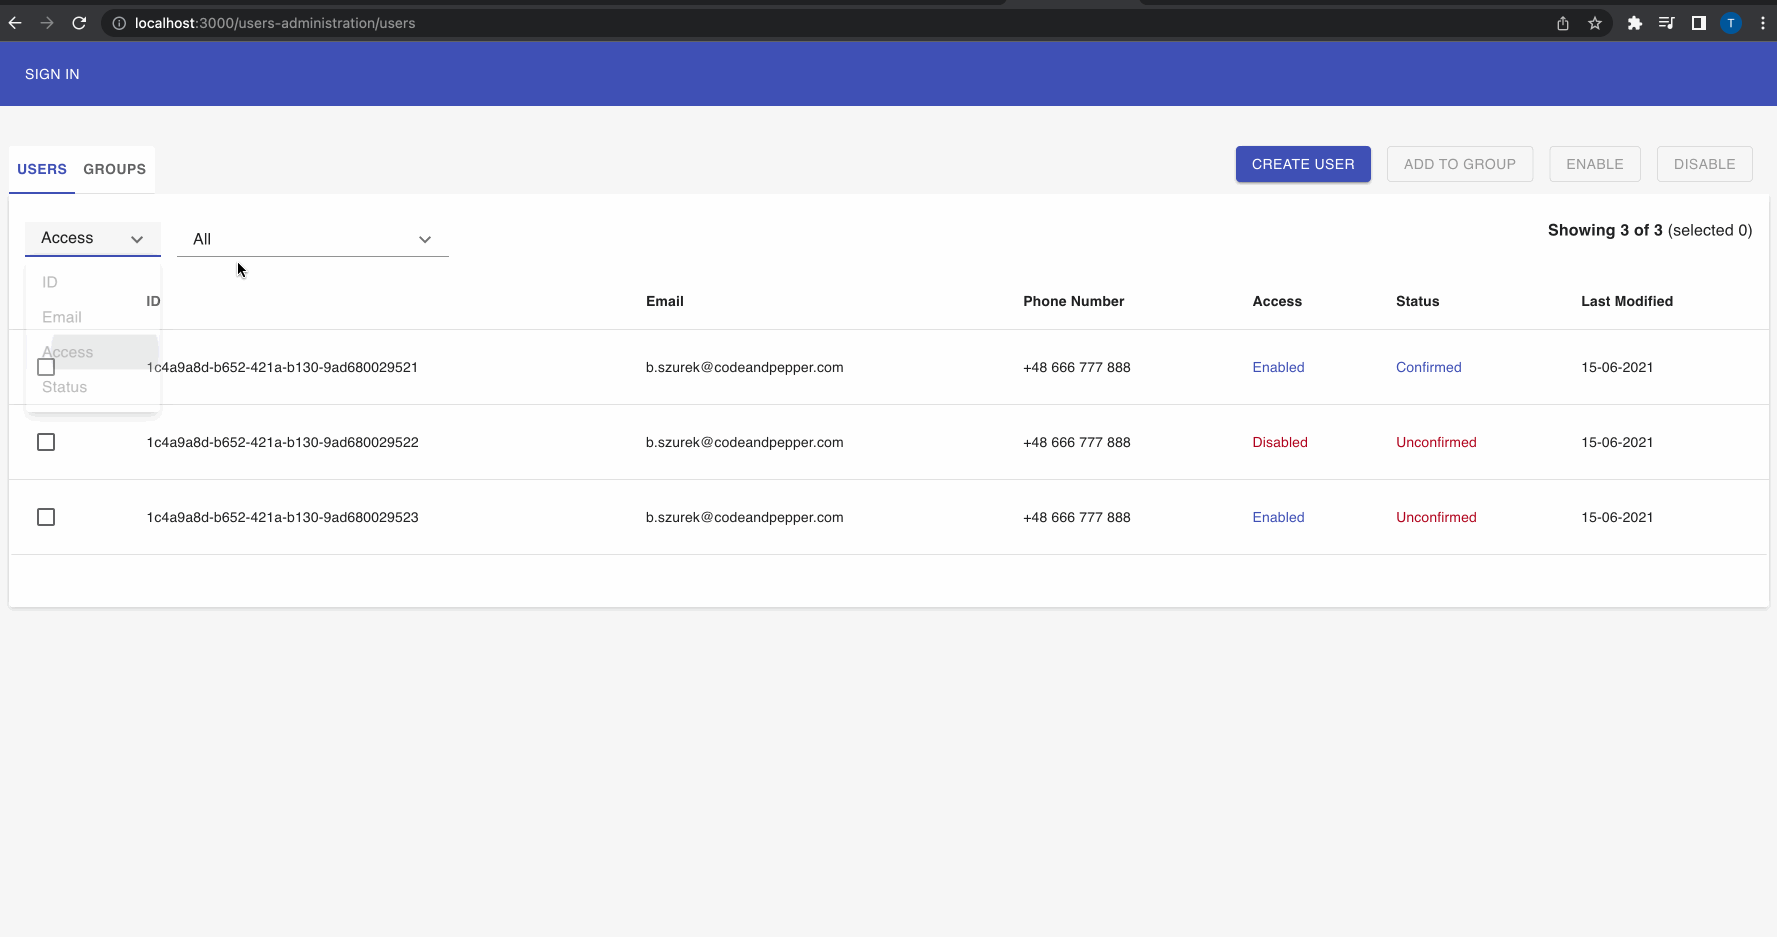
Task: Click user ID 1c4a9a8d-b652-421a-b130-9ad680029523
Action: (x=283, y=517)
